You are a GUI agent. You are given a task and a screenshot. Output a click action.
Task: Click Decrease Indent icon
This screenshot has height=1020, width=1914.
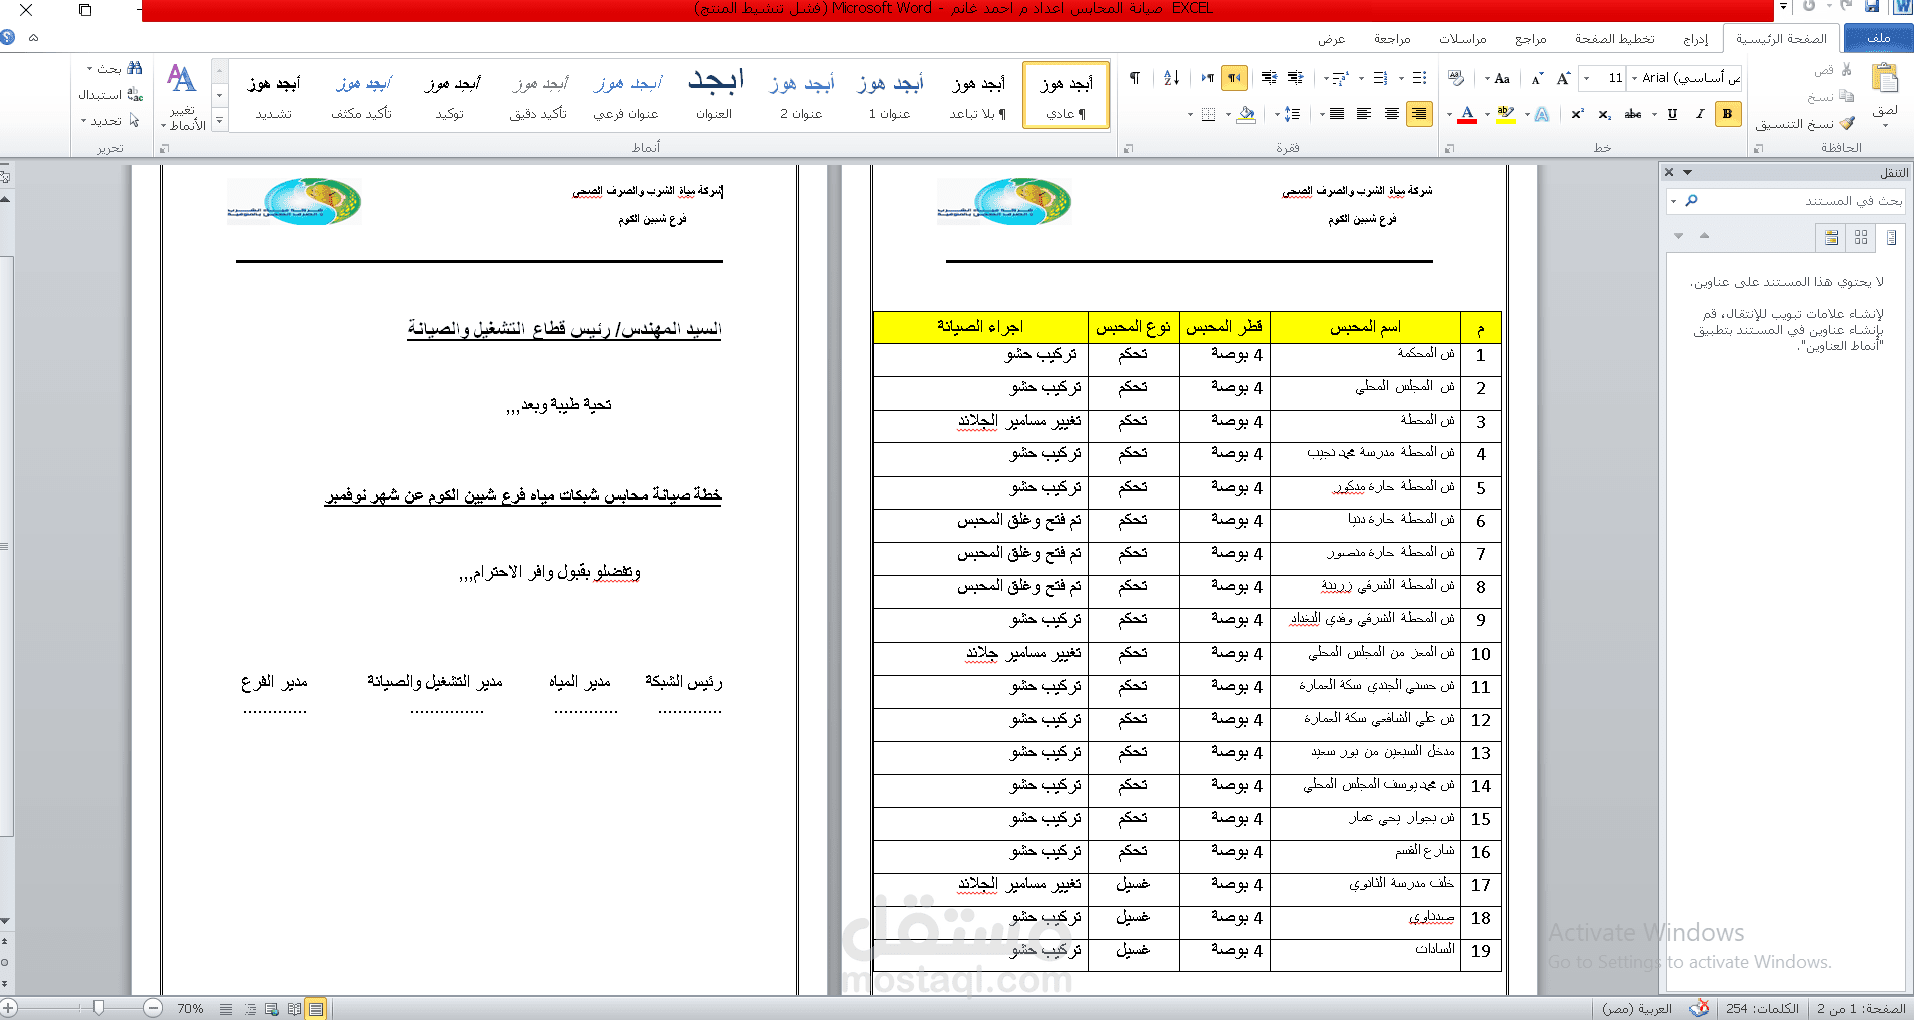click(x=1295, y=78)
